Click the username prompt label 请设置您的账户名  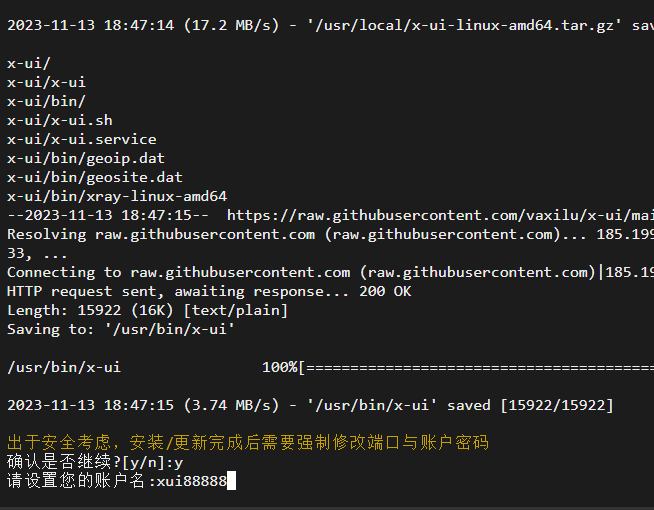pos(75,481)
